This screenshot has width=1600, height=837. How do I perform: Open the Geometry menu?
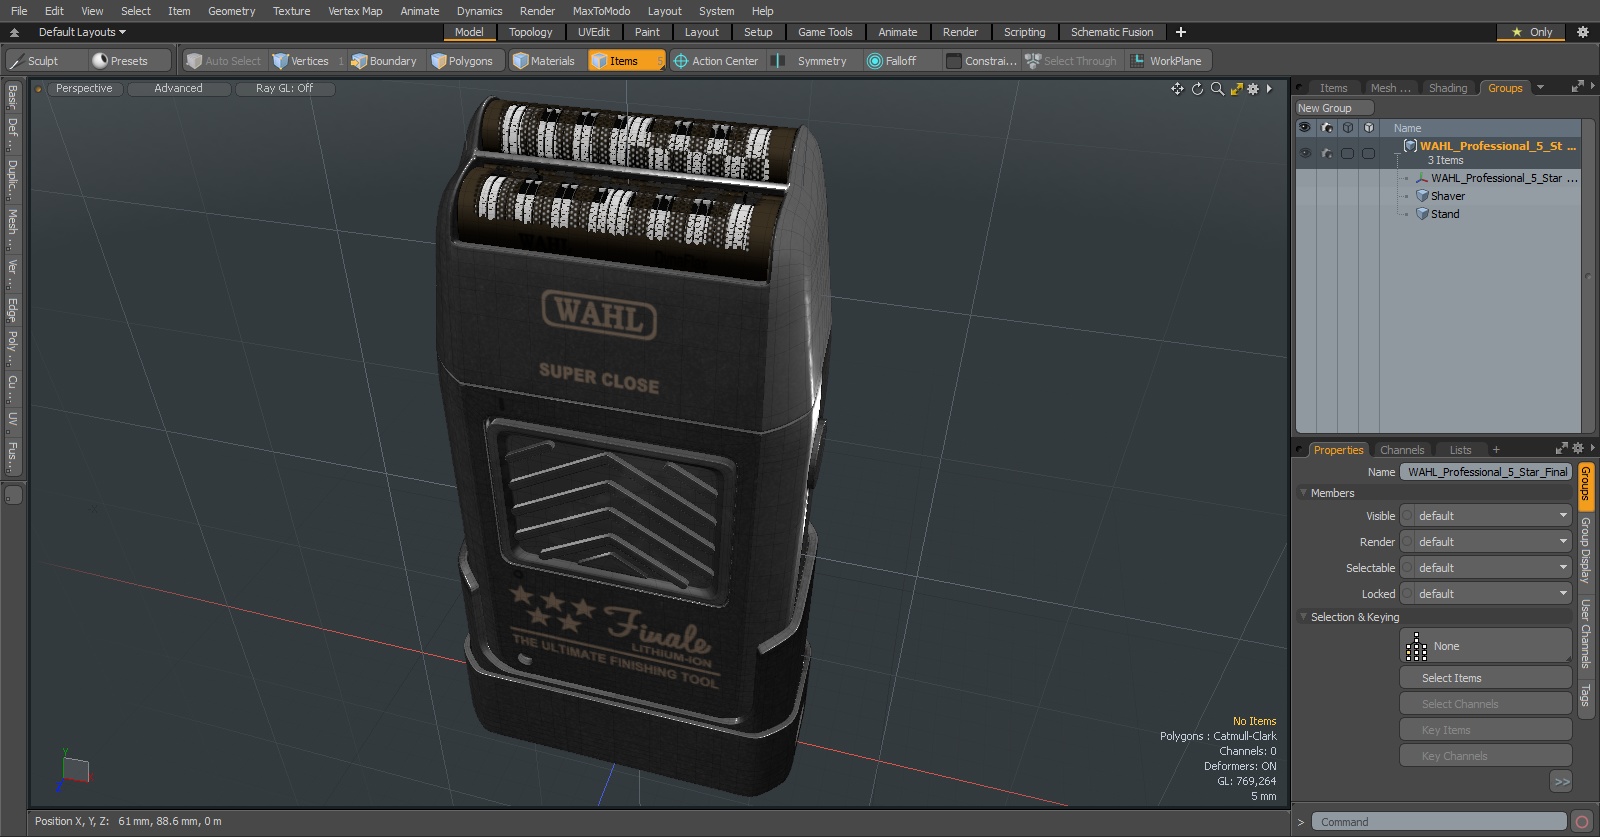click(x=231, y=11)
